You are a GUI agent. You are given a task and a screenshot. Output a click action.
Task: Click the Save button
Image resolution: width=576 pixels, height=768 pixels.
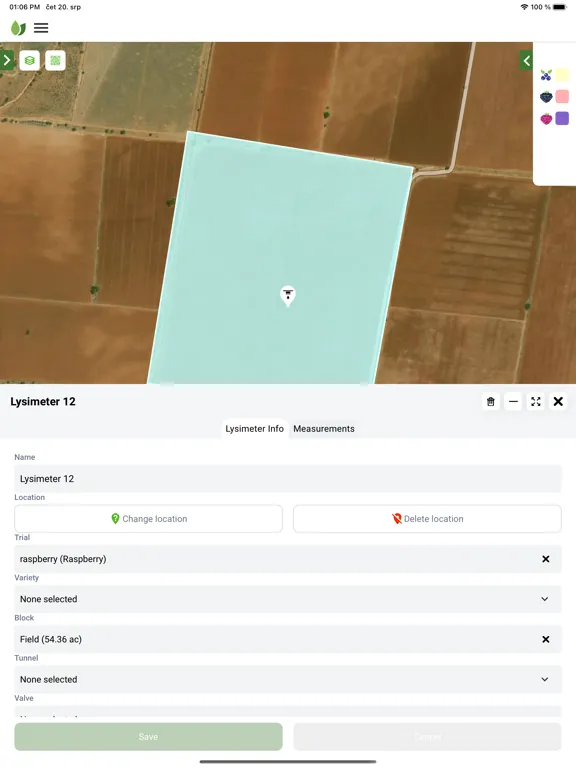point(148,737)
